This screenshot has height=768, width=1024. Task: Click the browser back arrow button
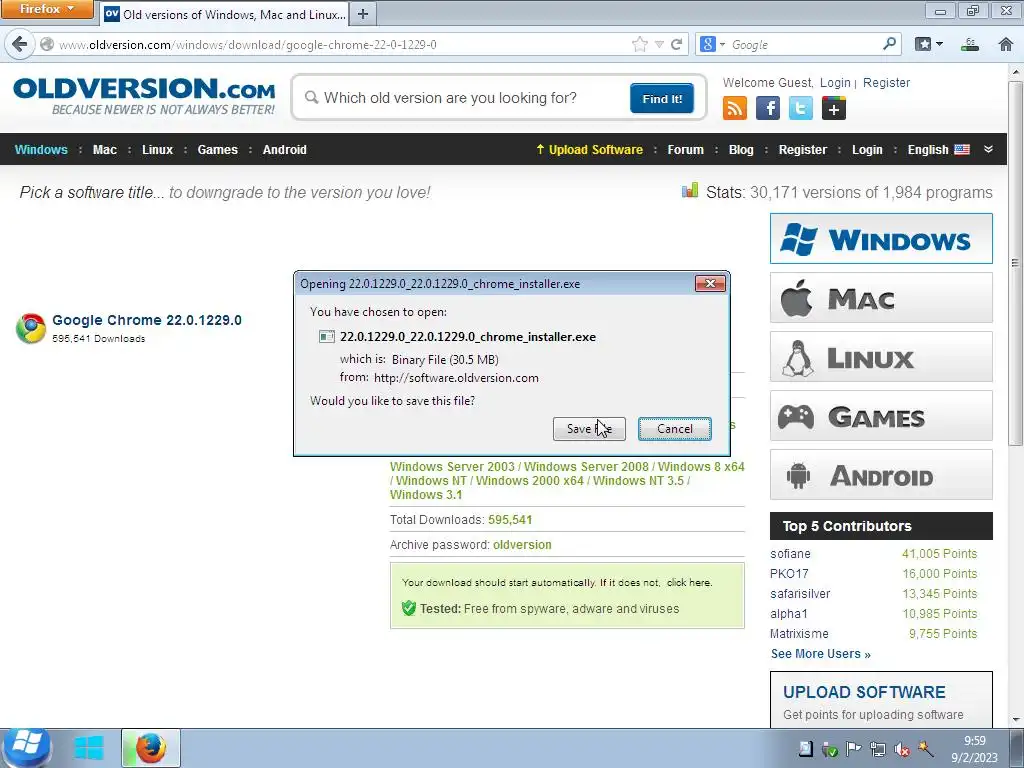pyautogui.click(x=20, y=44)
